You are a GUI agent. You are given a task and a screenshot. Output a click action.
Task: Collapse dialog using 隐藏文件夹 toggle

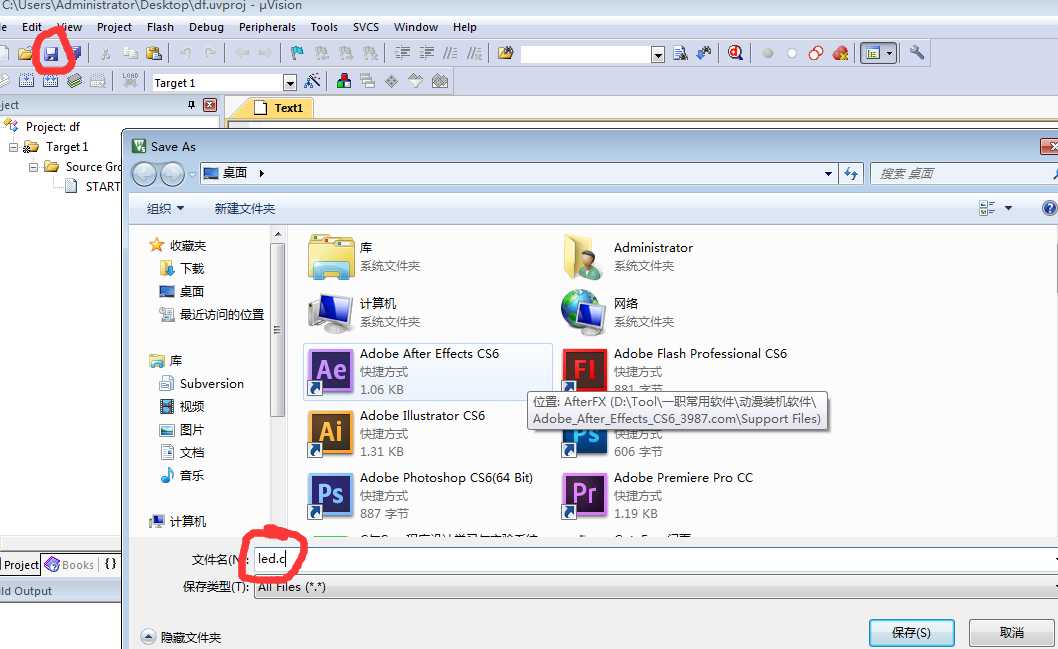[x=181, y=637]
